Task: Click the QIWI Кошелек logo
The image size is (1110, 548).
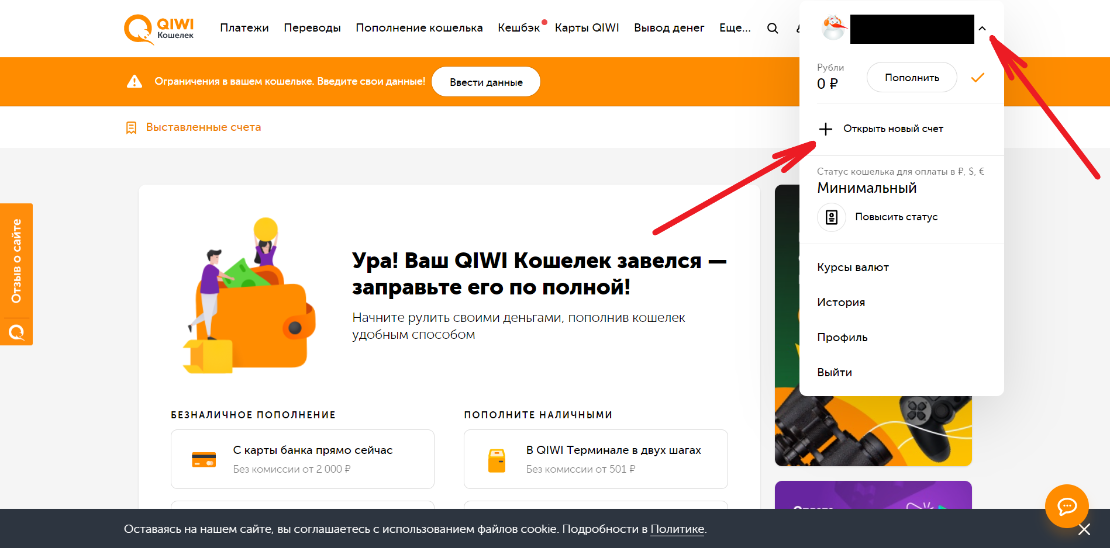Action: click(159, 28)
